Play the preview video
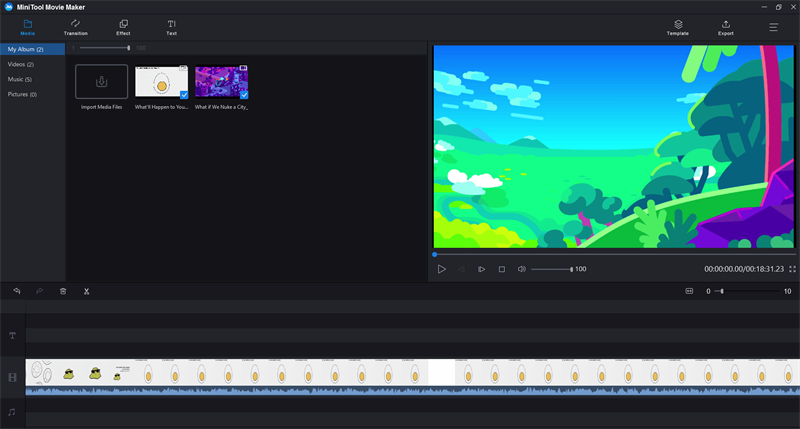This screenshot has width=800, height=429. pos(441,269)
